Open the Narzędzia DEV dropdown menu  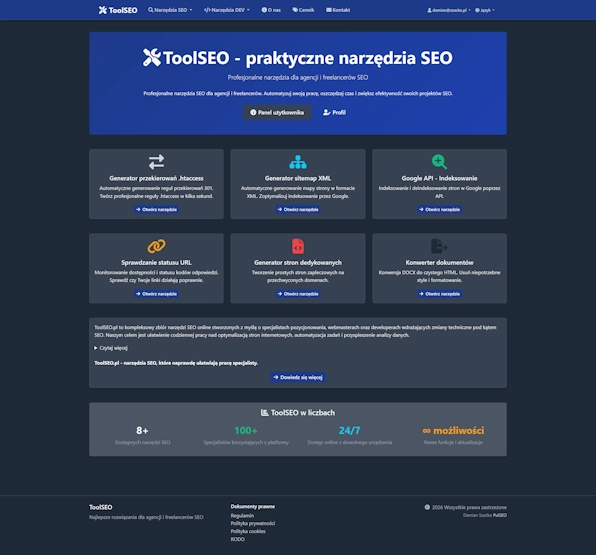[227, 10]
